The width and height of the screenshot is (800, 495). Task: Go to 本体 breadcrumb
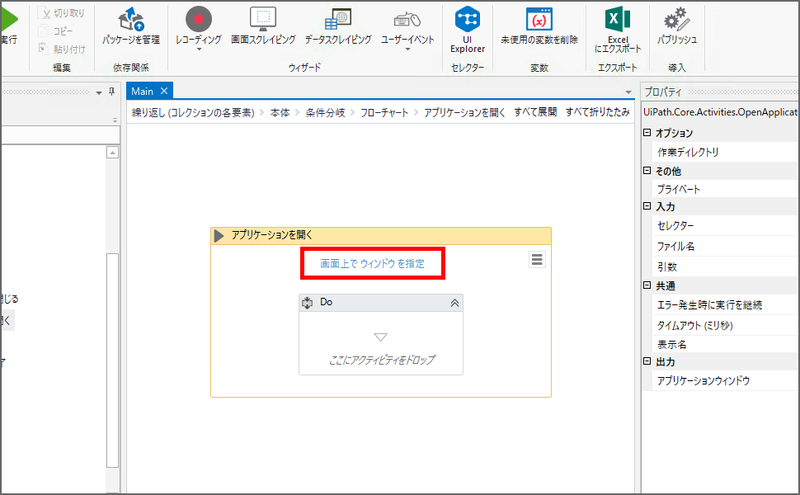(280, 113)
